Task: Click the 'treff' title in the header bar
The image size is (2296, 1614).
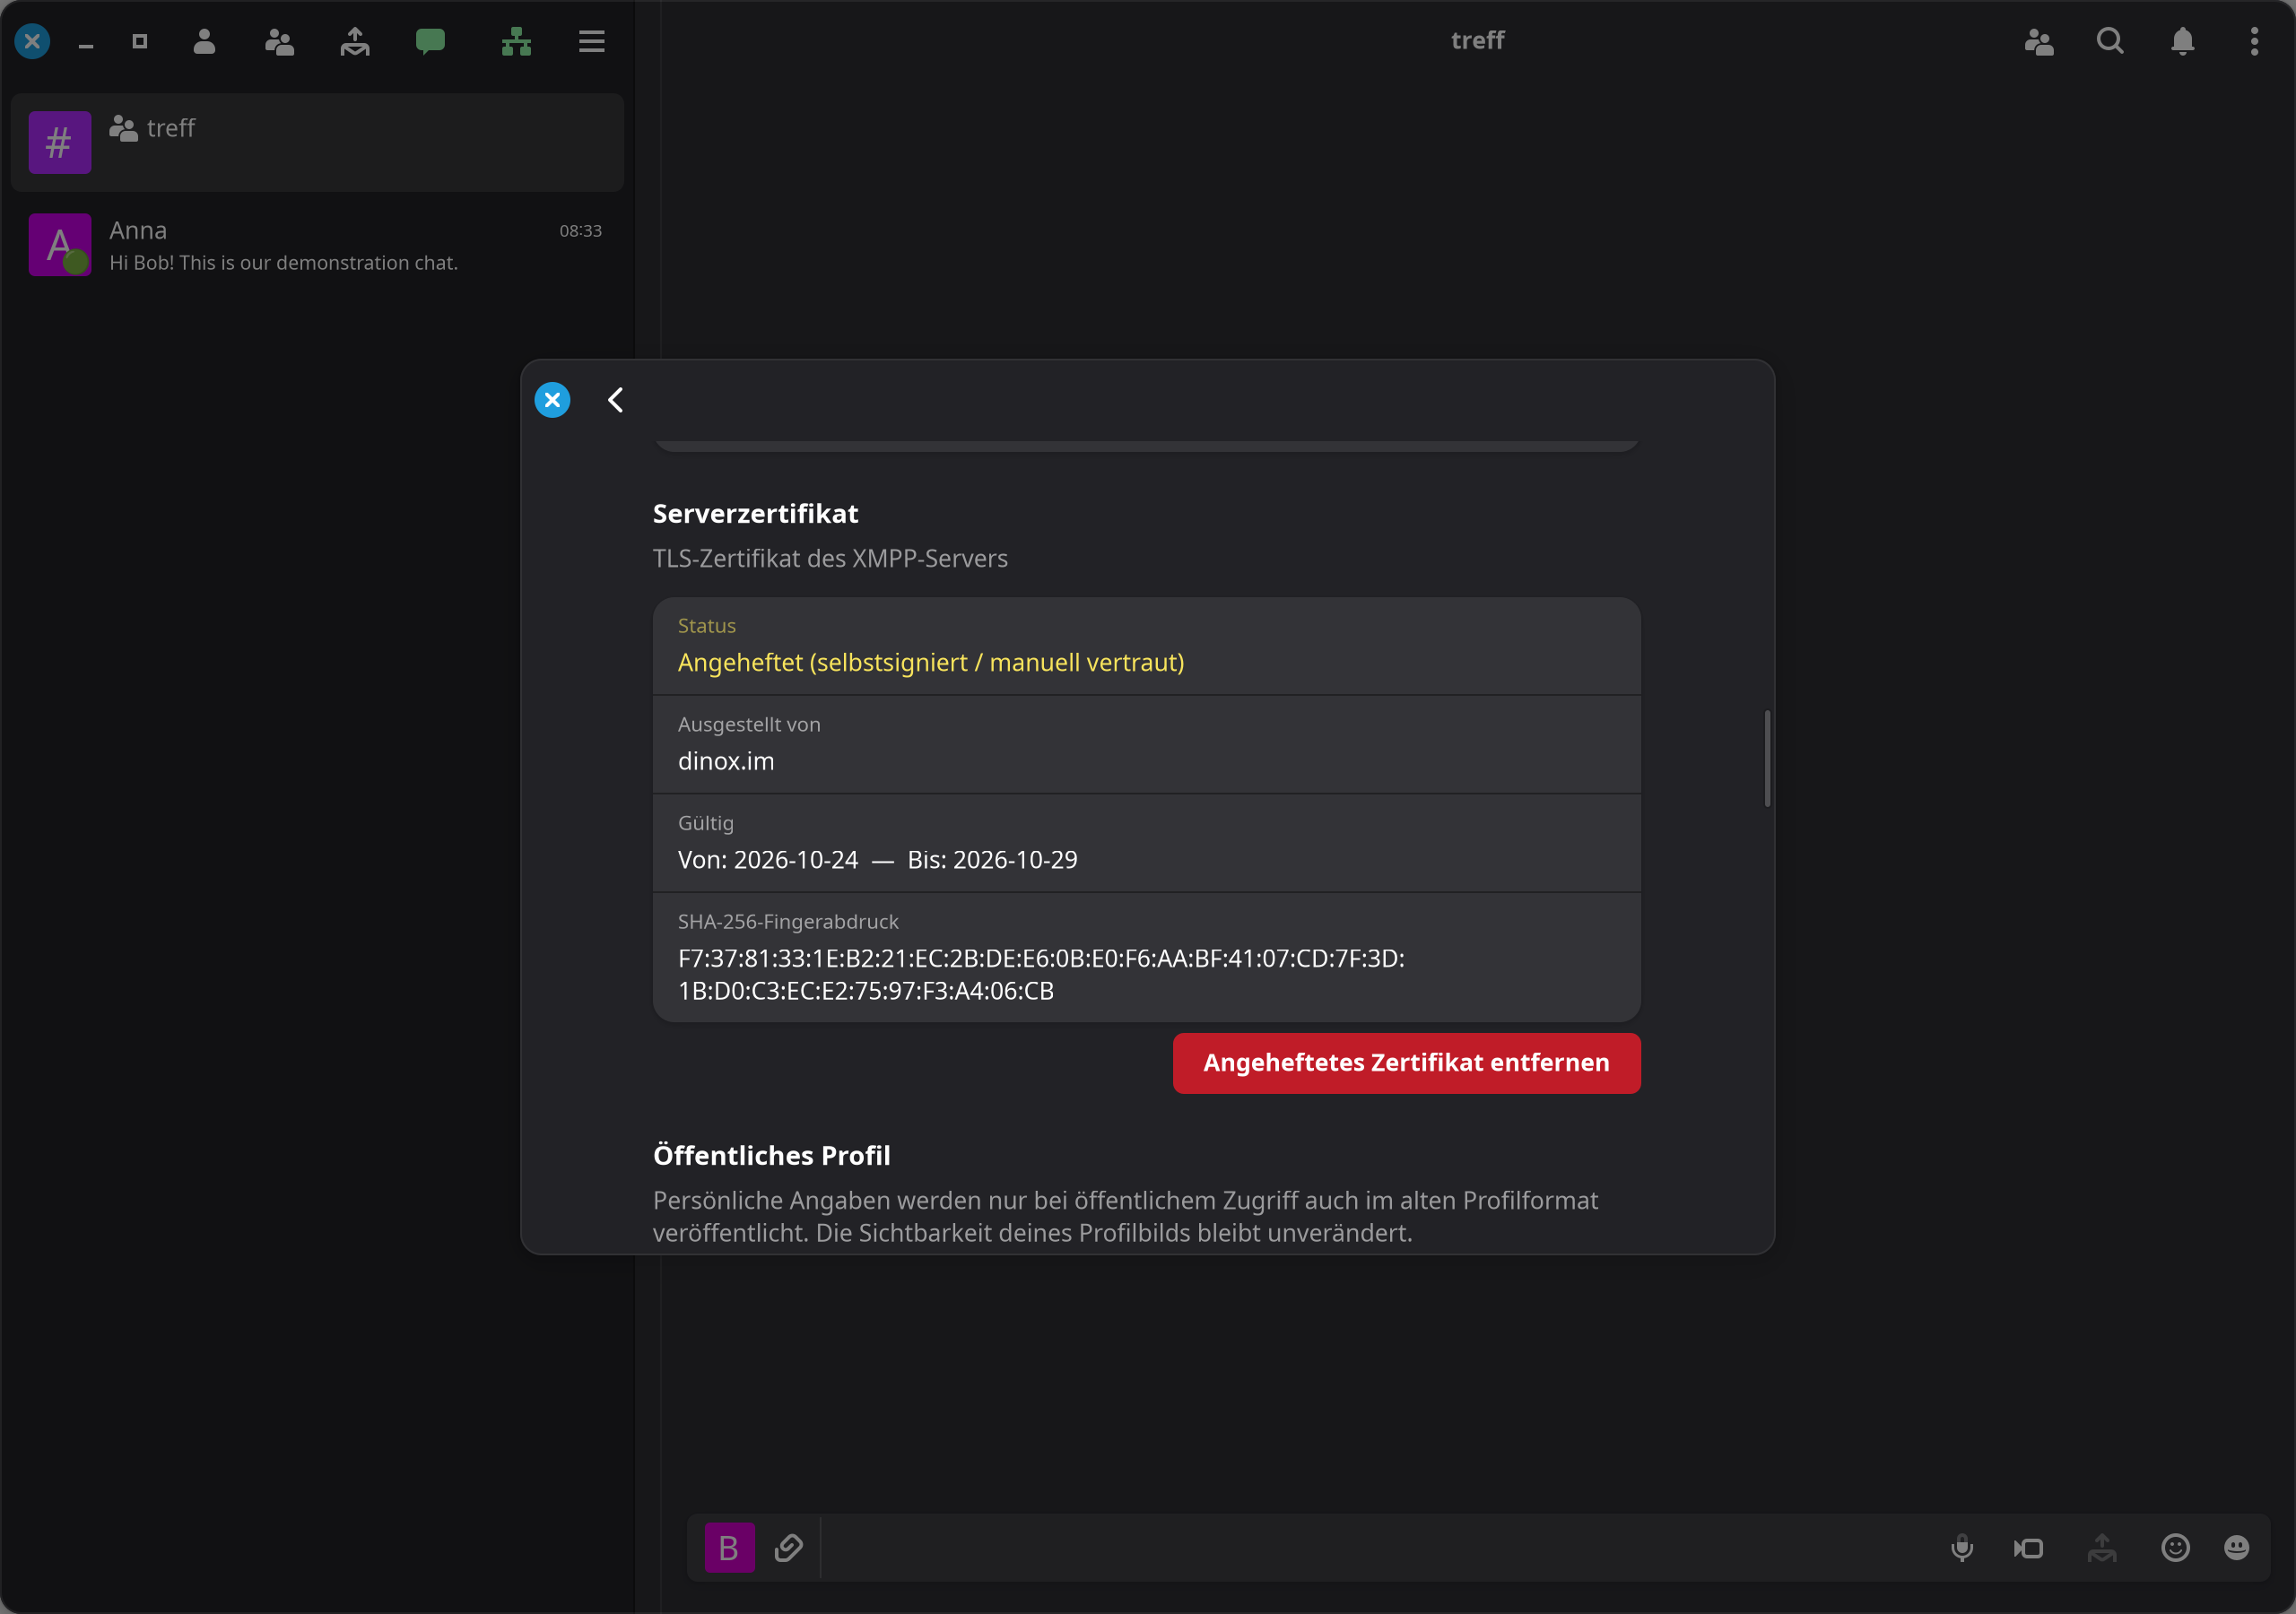Action: (1477, 41)
